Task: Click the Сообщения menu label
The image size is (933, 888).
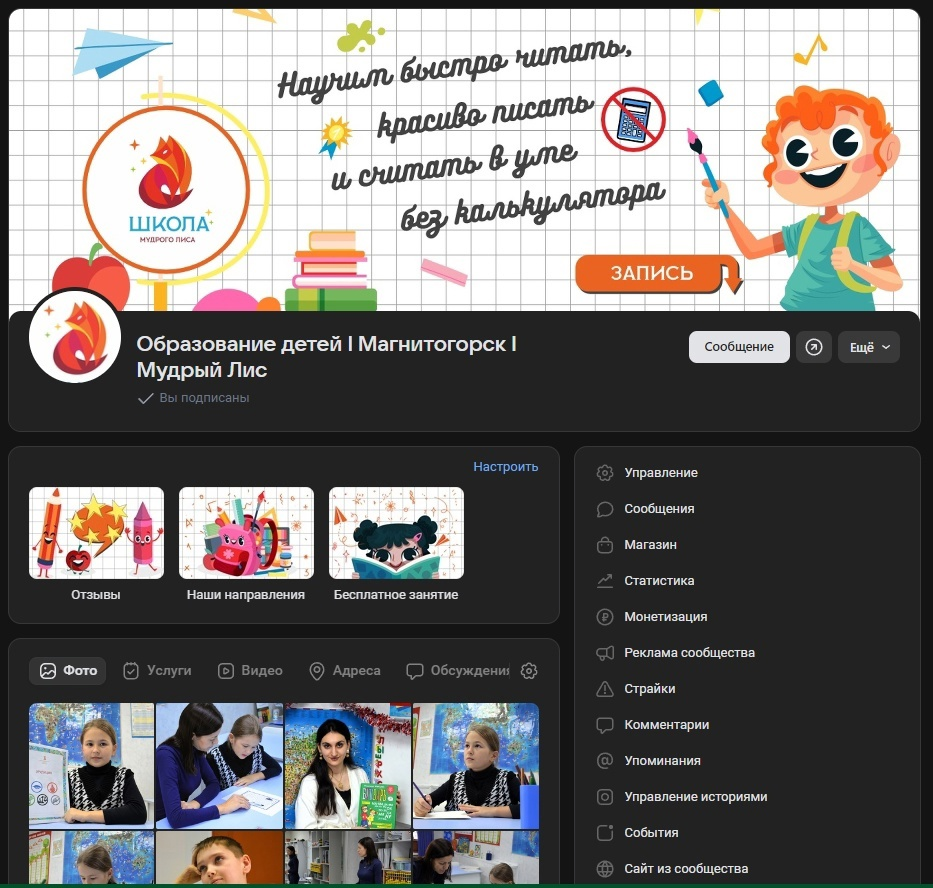Action: click(x=659, y=509)
